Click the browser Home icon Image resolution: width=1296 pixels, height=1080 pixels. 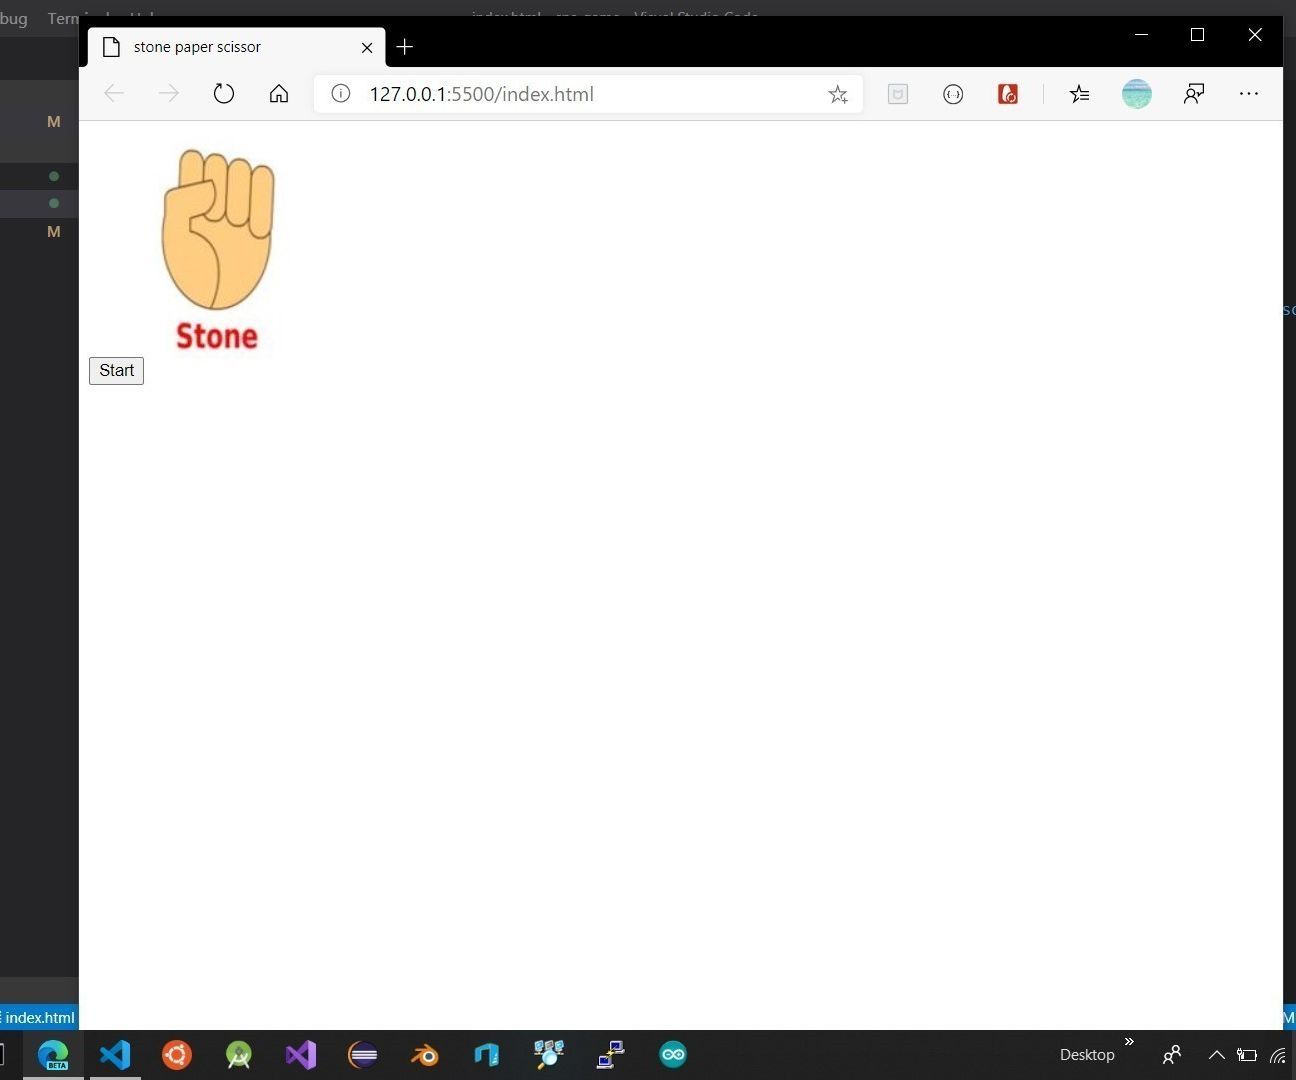pyautogui.click(x=278, y=93)
